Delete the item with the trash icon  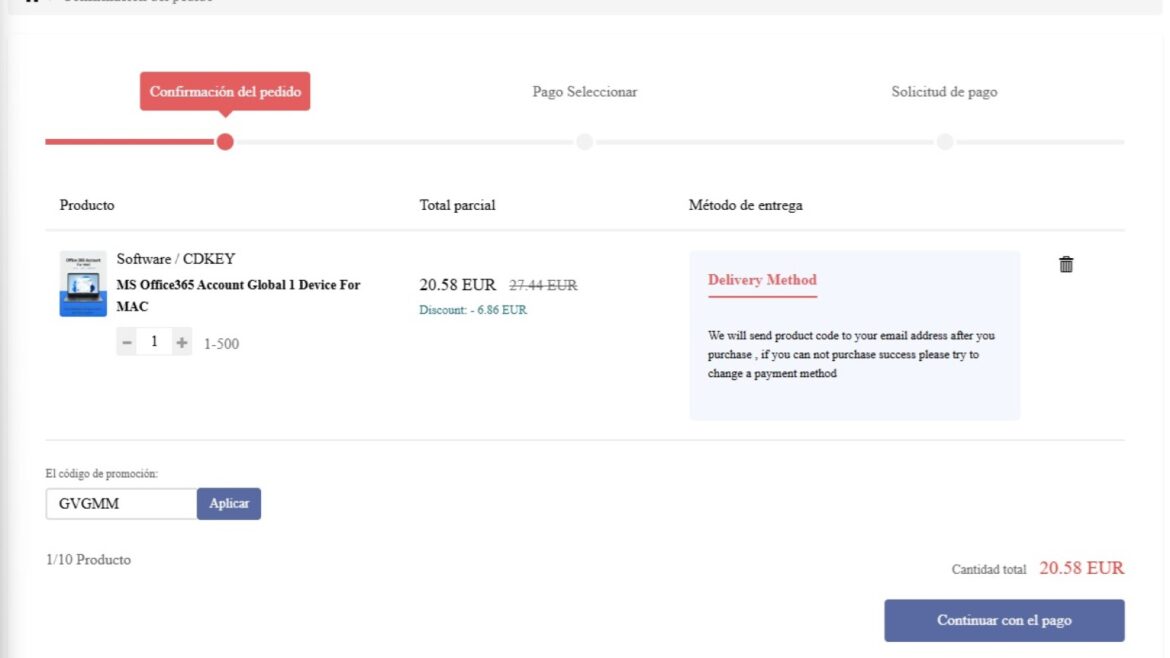[1066, 264]
